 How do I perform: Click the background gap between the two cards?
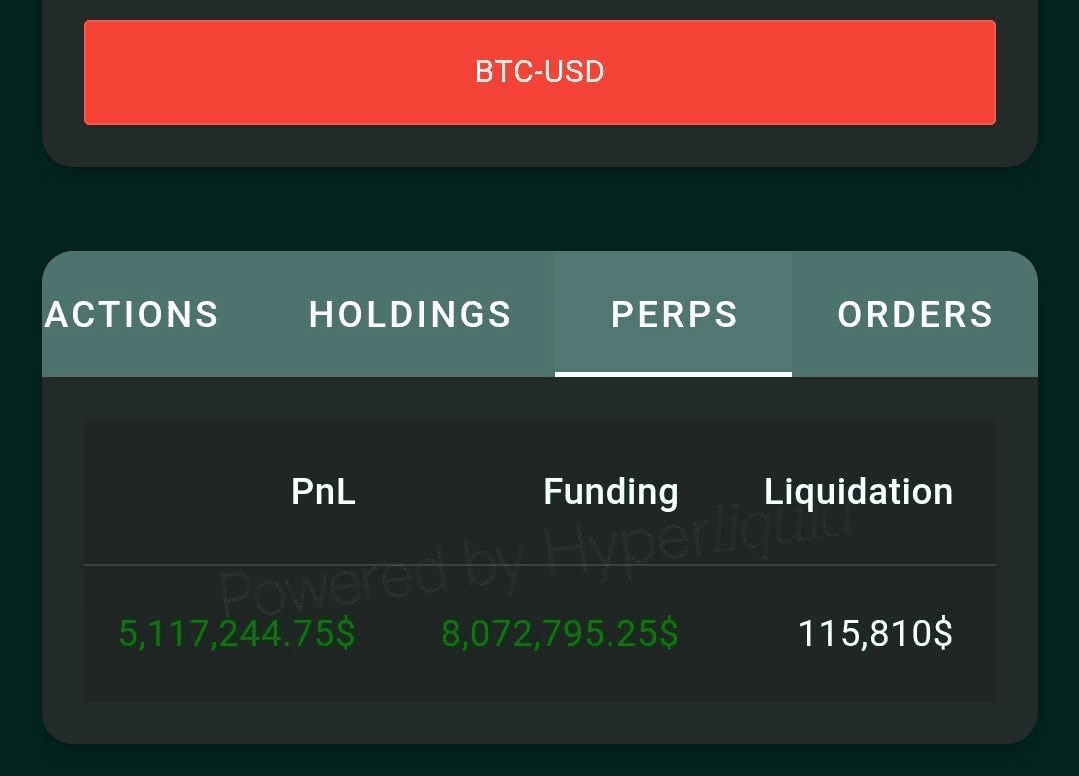coord(539,208)
